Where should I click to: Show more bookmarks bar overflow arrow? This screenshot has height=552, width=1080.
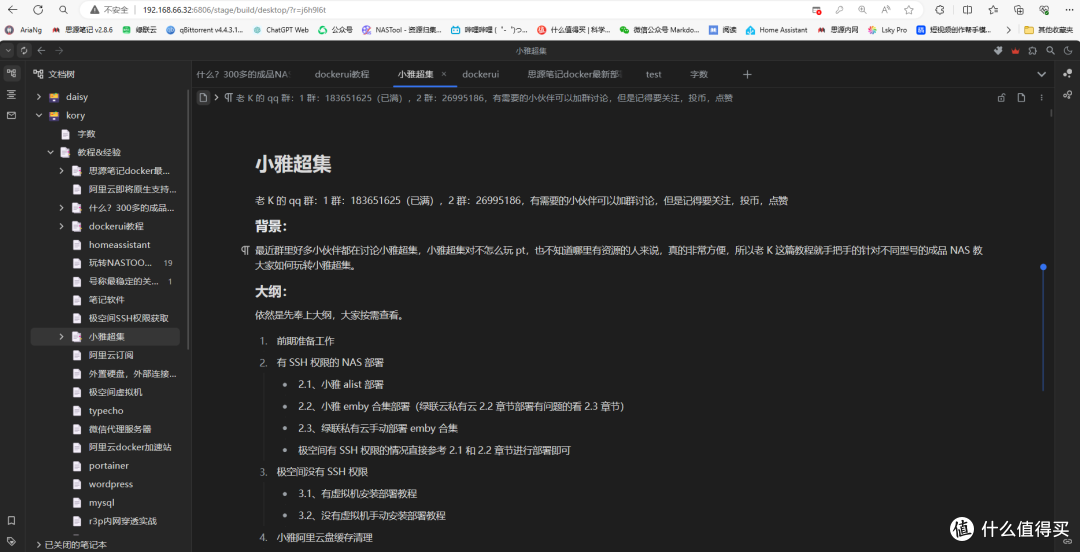tap(1009, 30)
